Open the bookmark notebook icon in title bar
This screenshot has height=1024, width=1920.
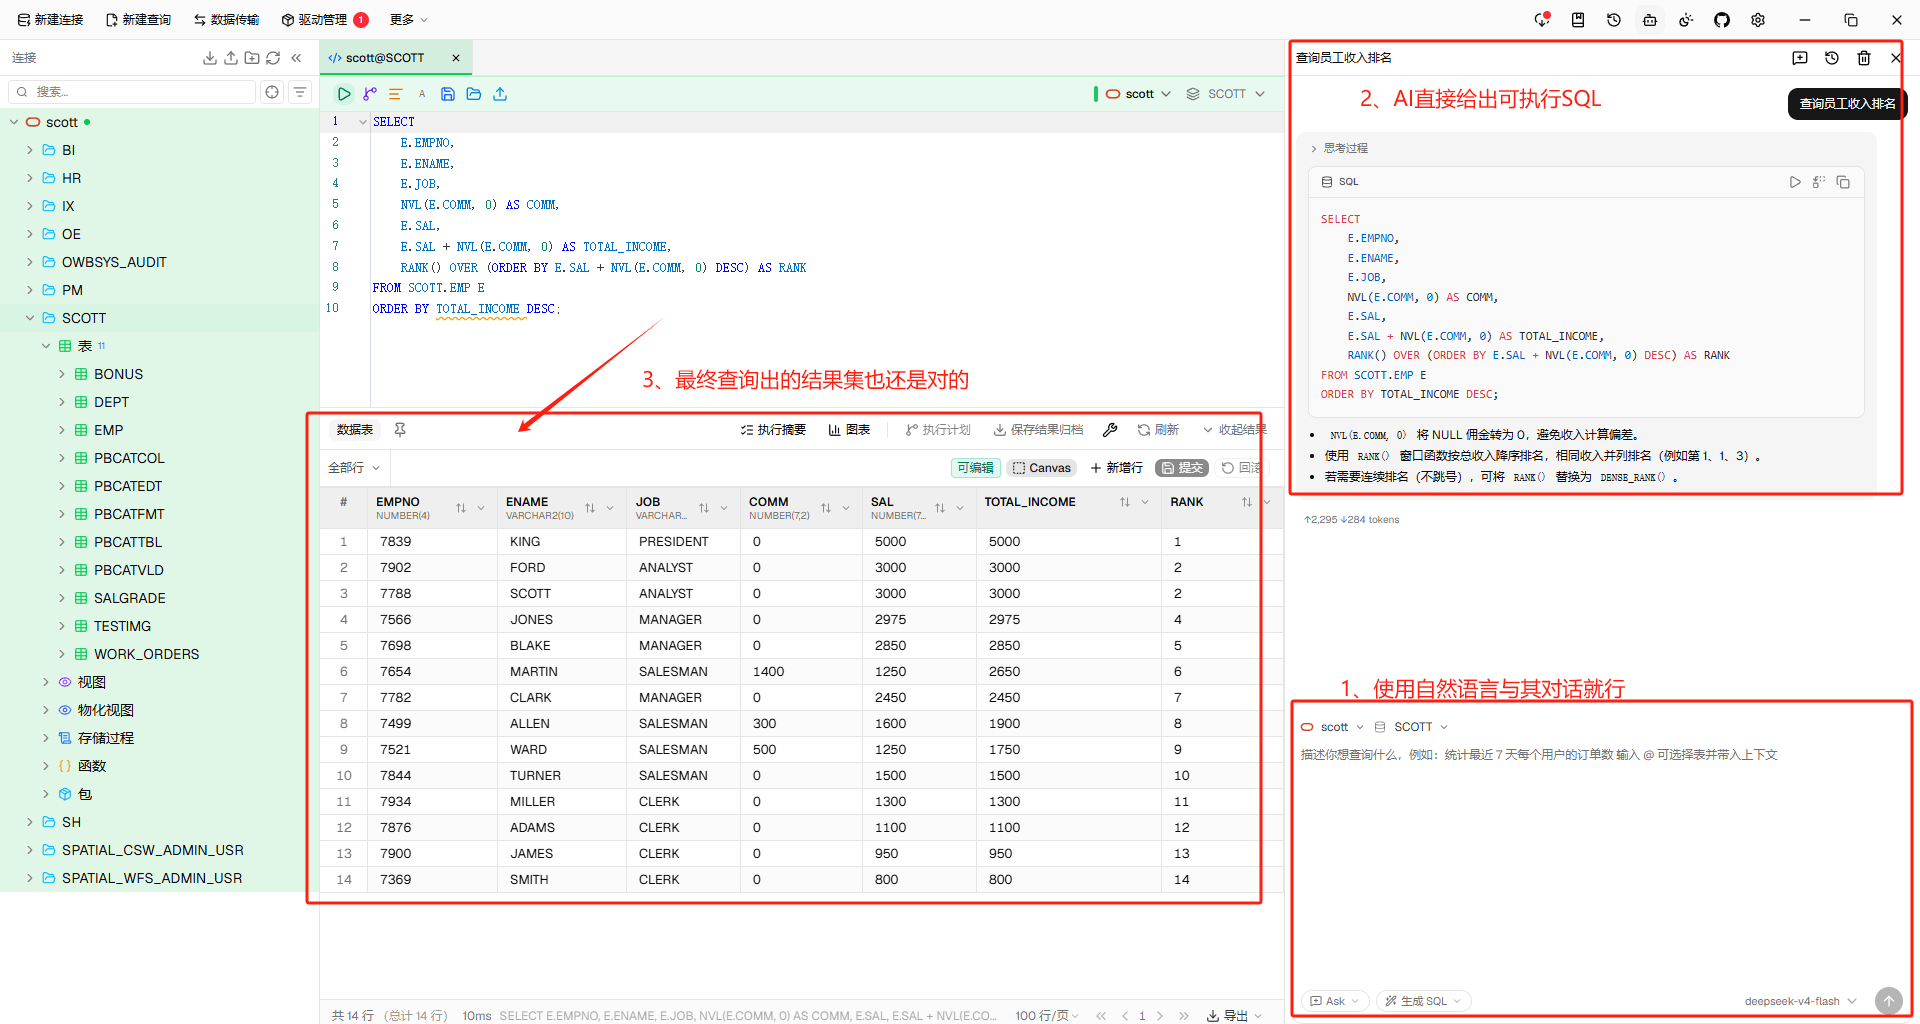[x=1578, y=20]
